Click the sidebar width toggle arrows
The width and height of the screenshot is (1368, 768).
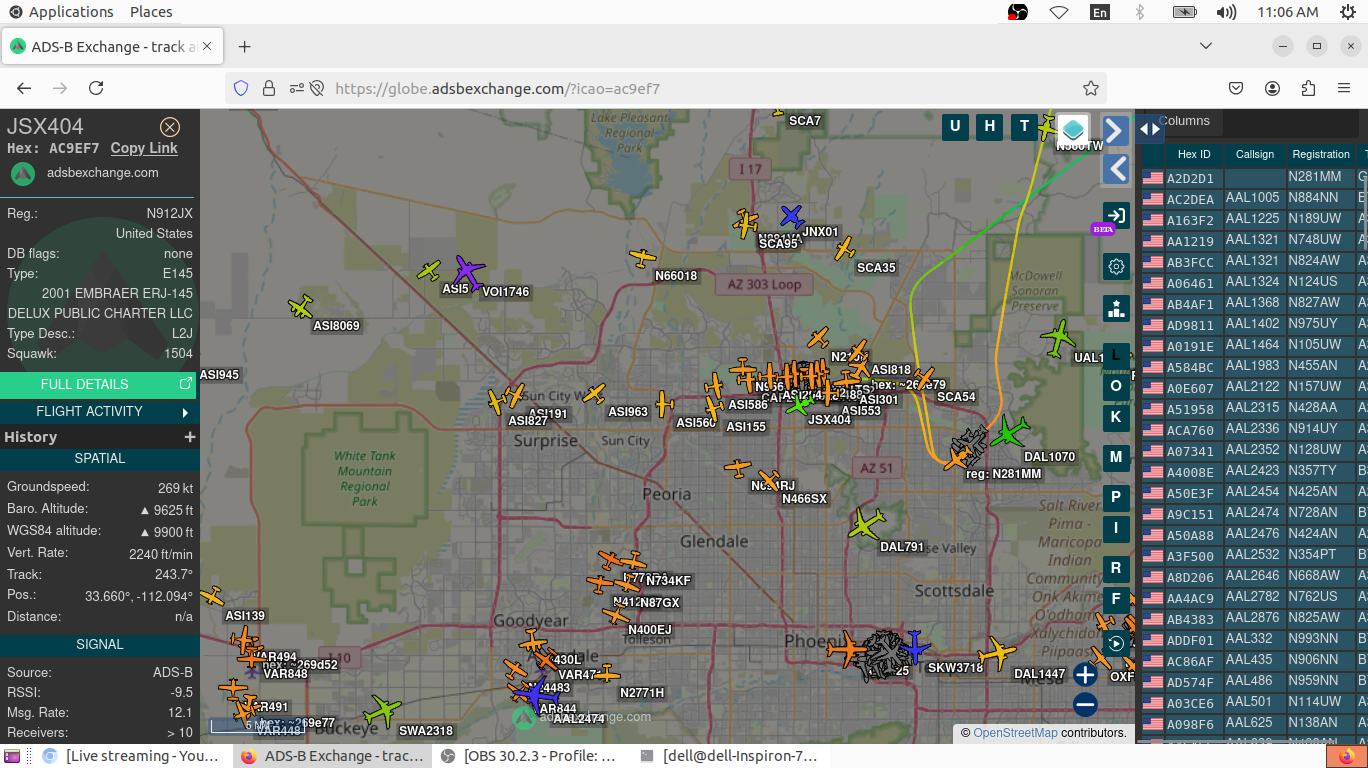(1150, 128)
